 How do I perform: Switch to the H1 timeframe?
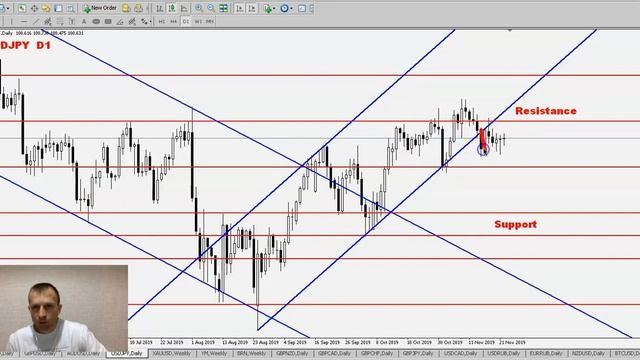click(x=162, y=21)
